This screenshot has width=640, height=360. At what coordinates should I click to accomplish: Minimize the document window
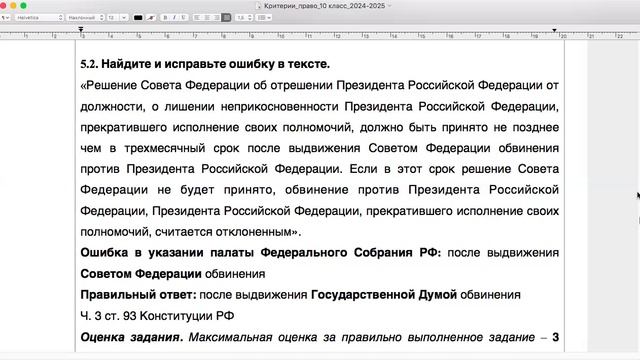[13, 6]
